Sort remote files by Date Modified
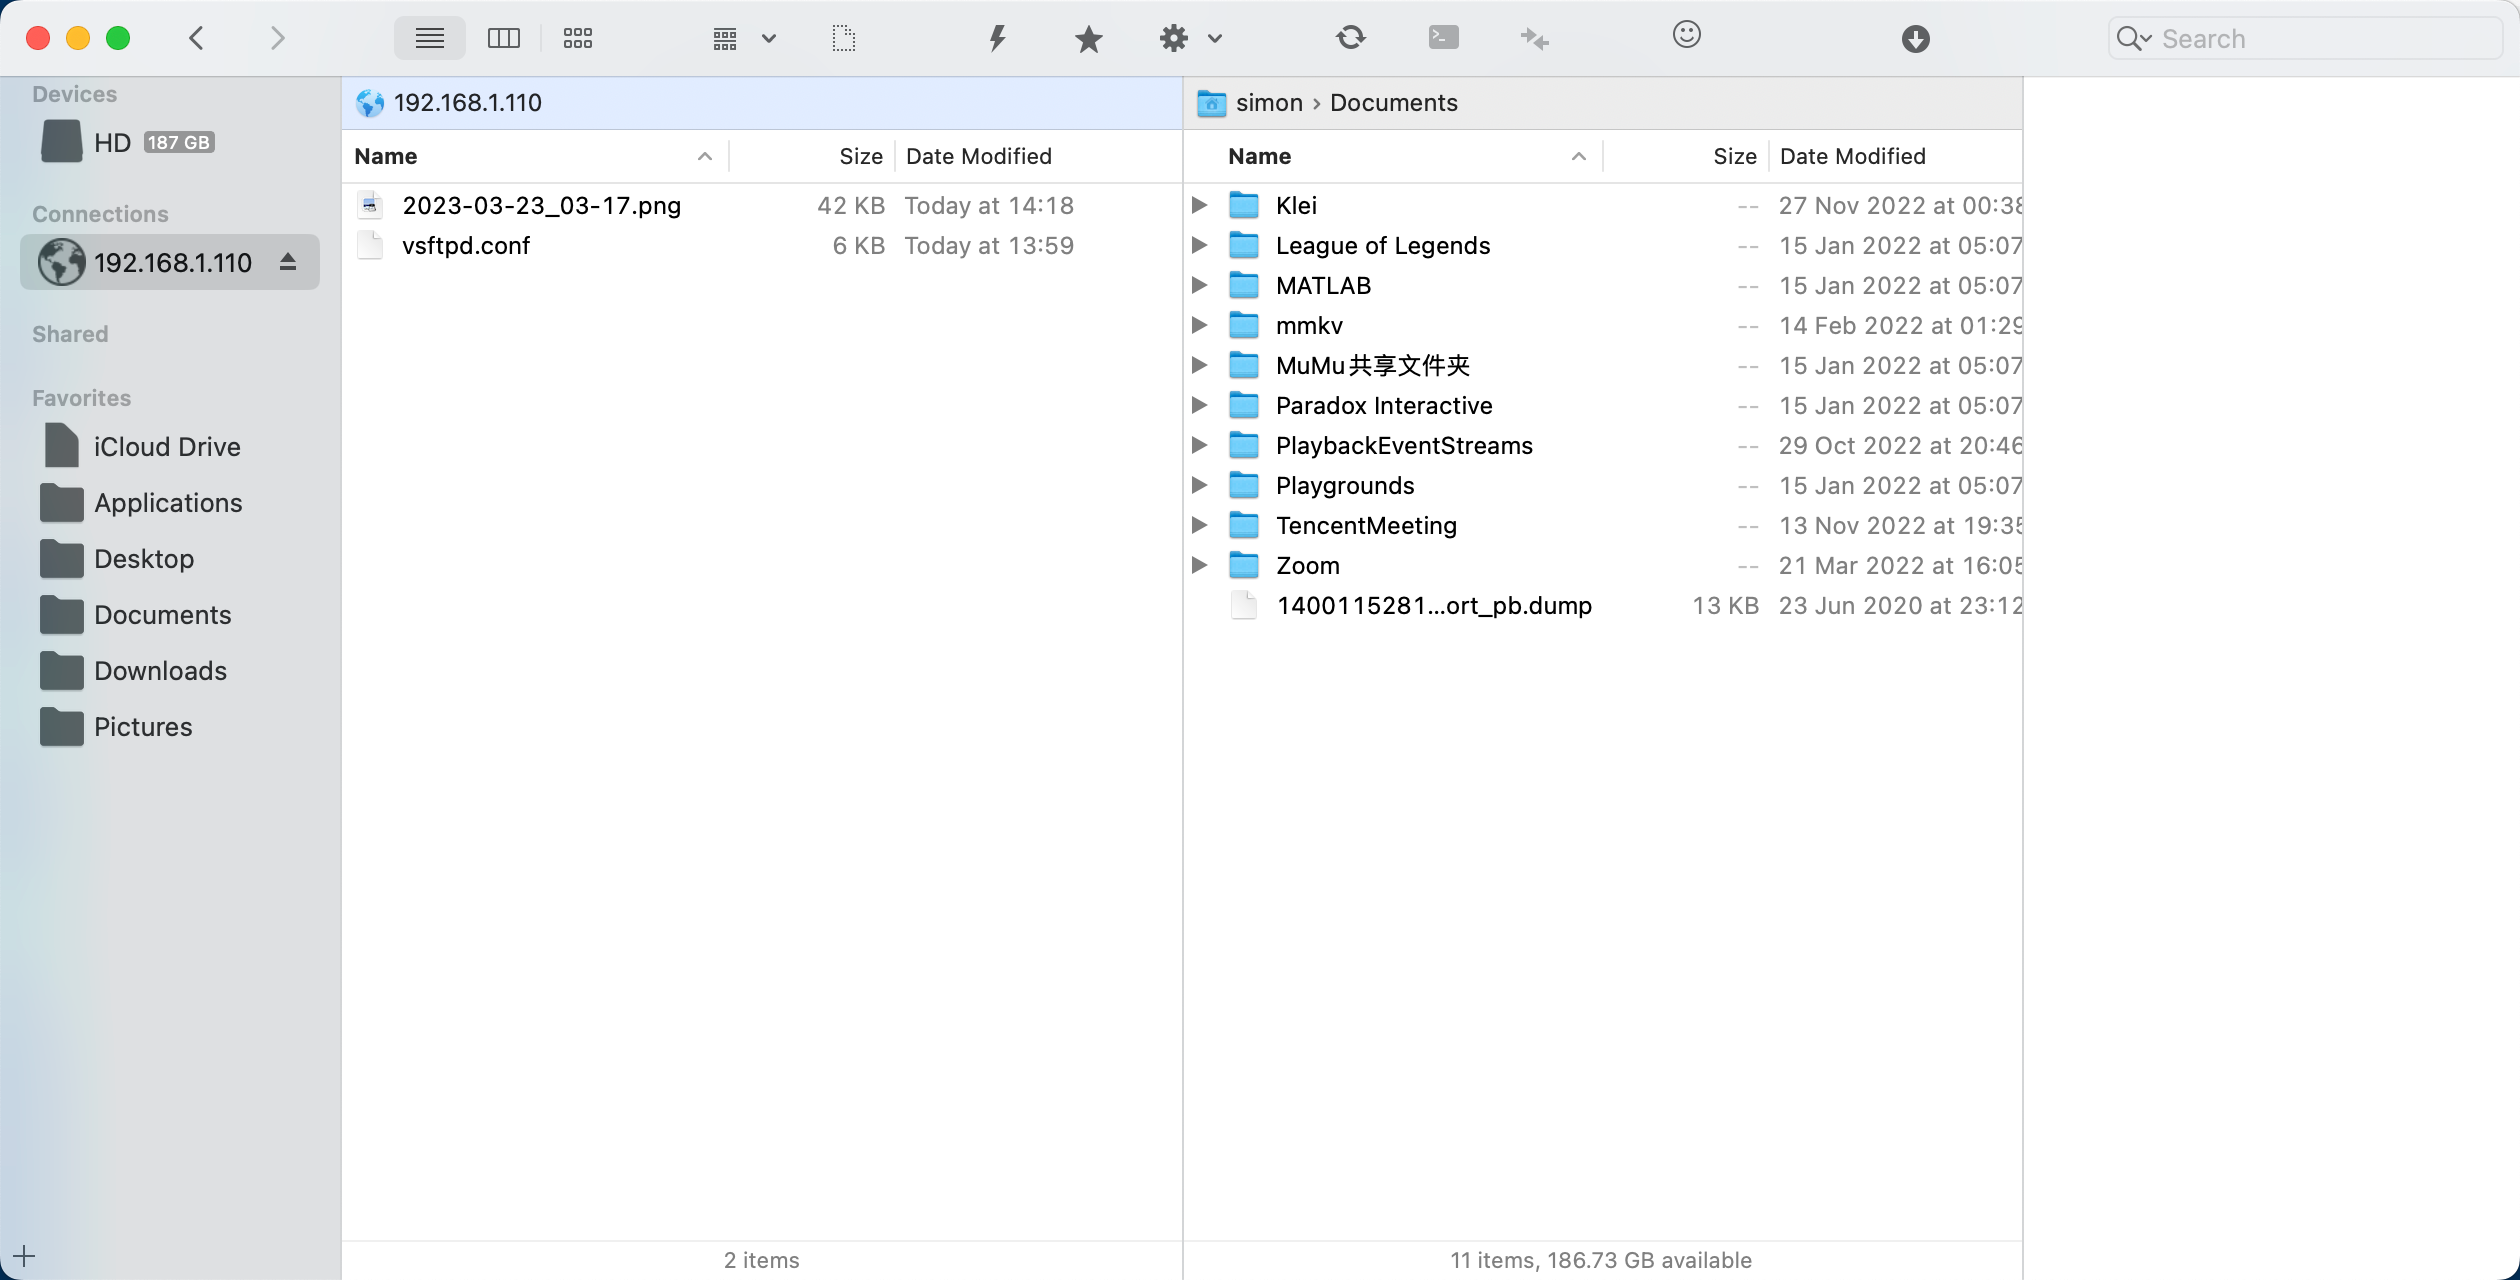Viewport: 2520px width, 1280px height. pos(978,156)
